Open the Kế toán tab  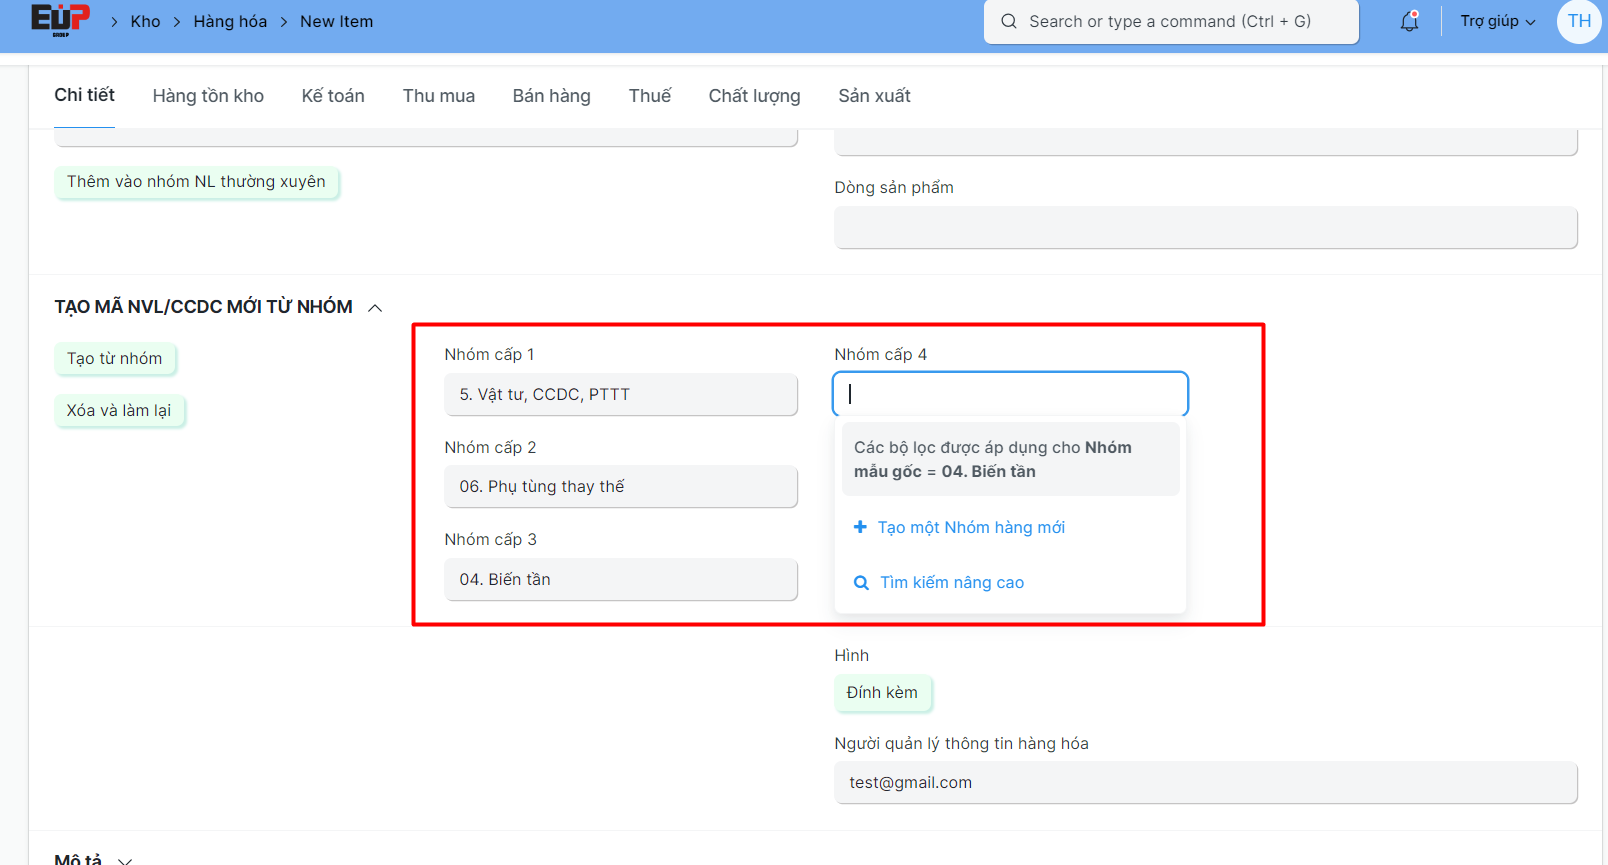coord(333,96)
